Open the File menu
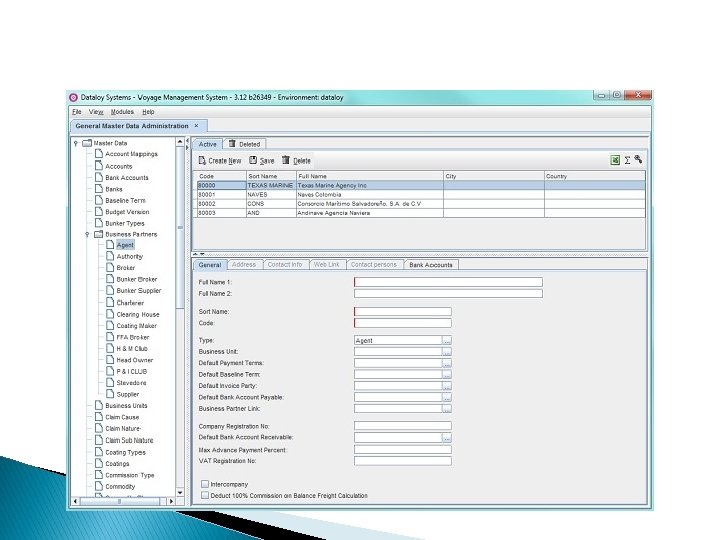The width and height of the screenshot is (720, 540). click(77, 112)
